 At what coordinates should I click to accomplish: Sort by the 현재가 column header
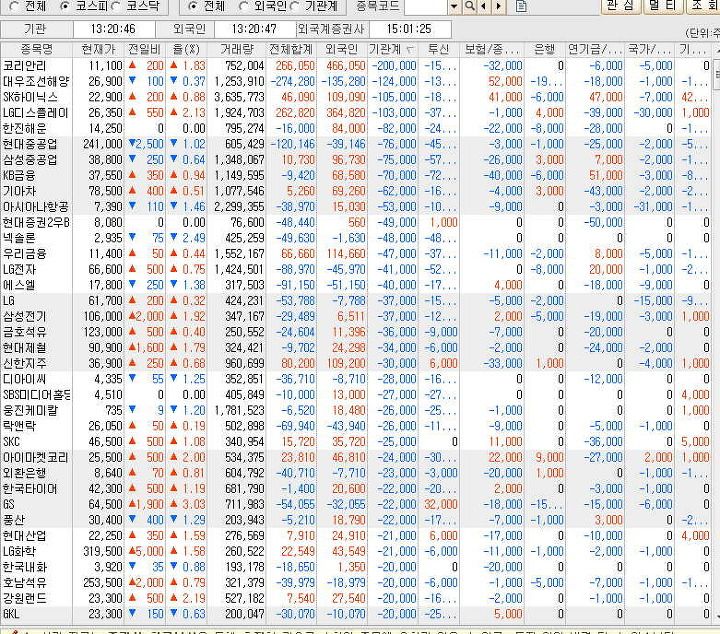coord(98,49)
